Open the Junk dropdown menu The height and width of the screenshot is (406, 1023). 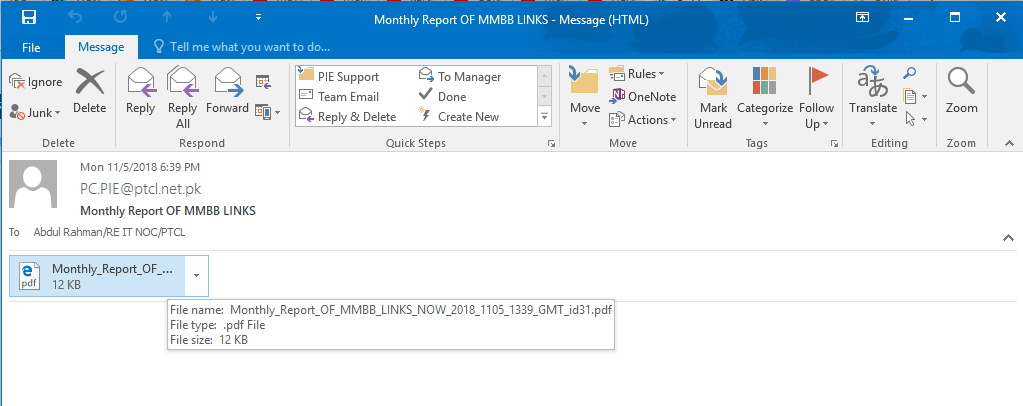pos(36,112)
